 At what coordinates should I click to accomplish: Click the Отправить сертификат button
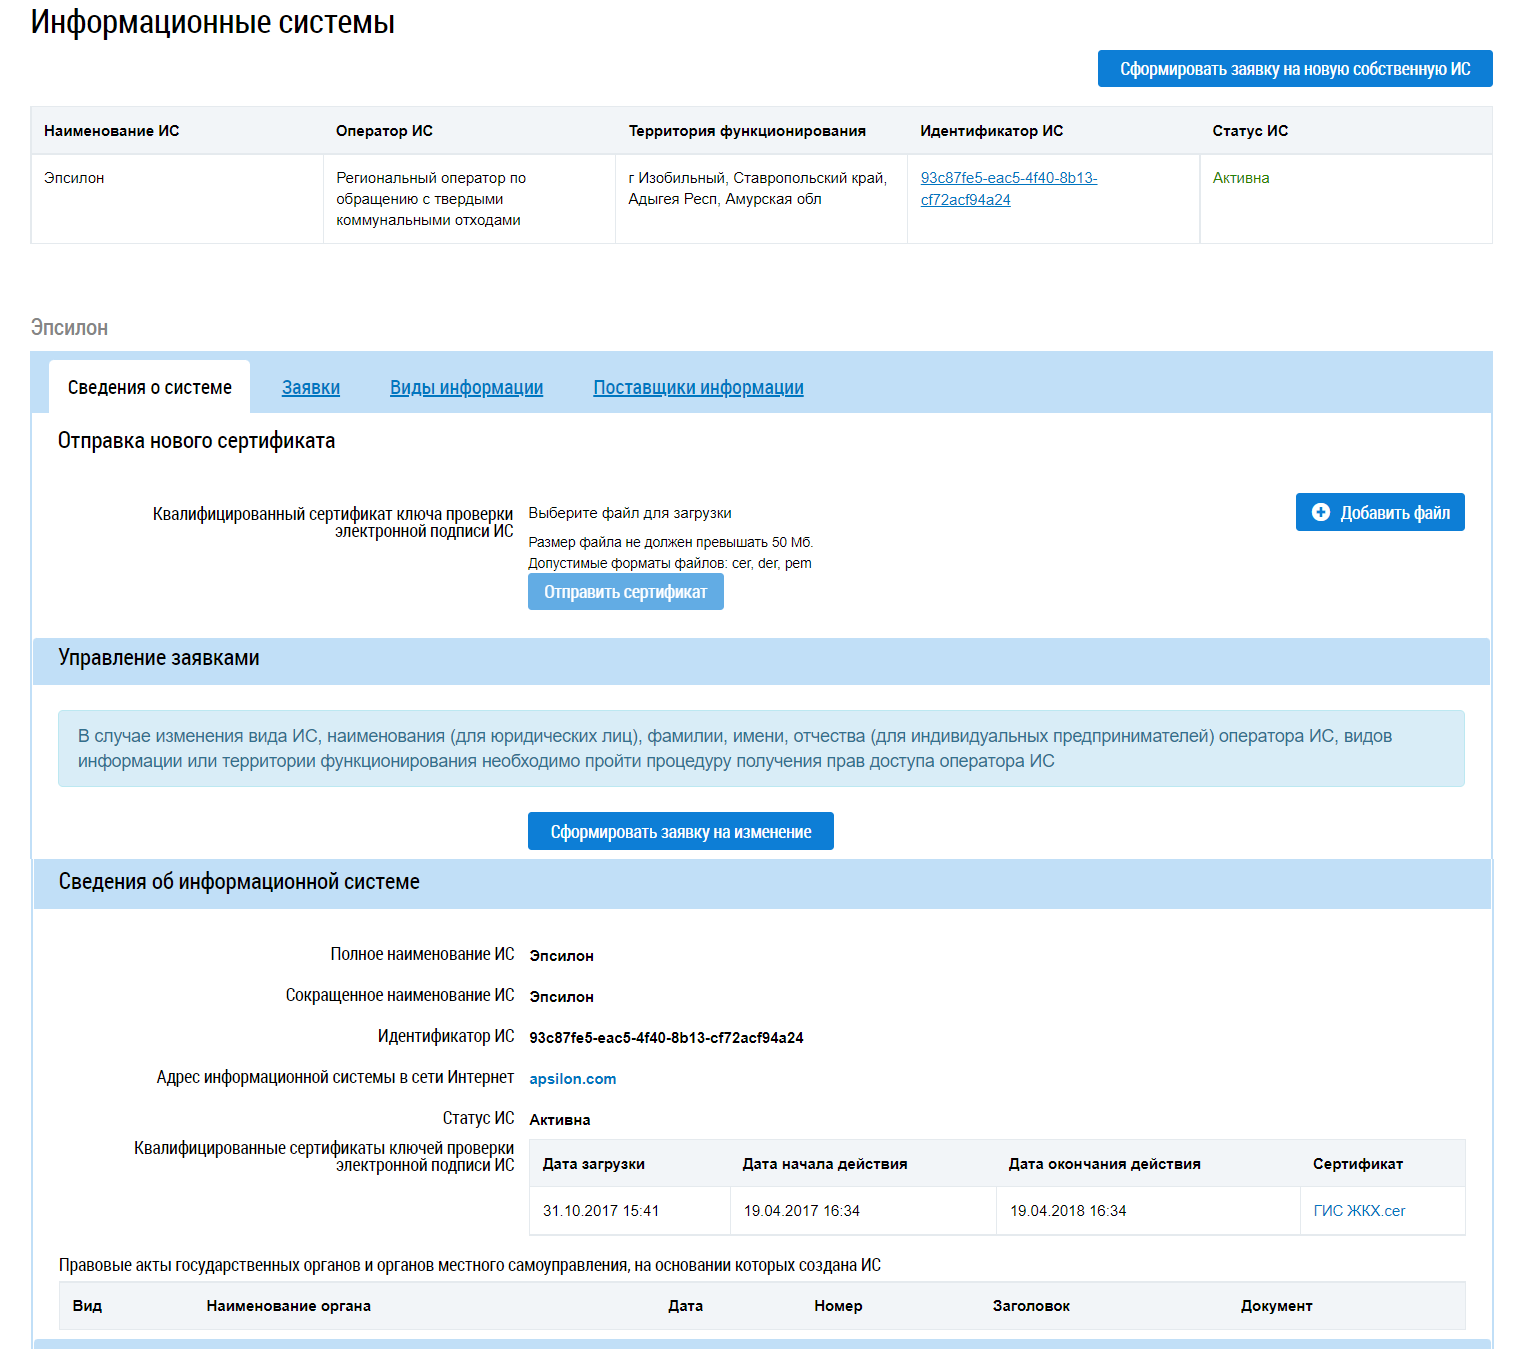click(625, 592)
